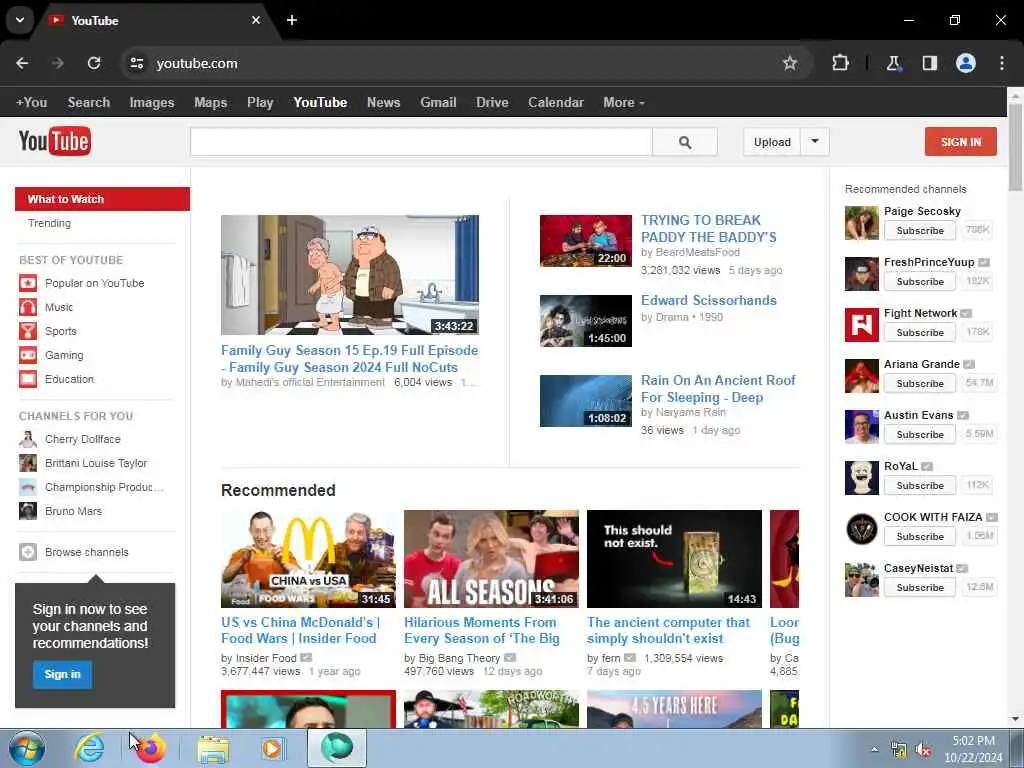Viewport: 1024px width, 768px height.
Task: Expand the More menu in Google bar
Action: click(x=623, y=103)
